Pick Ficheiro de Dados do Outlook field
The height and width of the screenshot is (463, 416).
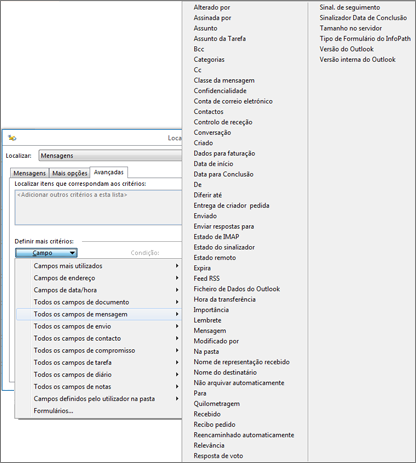pos(237,289)
